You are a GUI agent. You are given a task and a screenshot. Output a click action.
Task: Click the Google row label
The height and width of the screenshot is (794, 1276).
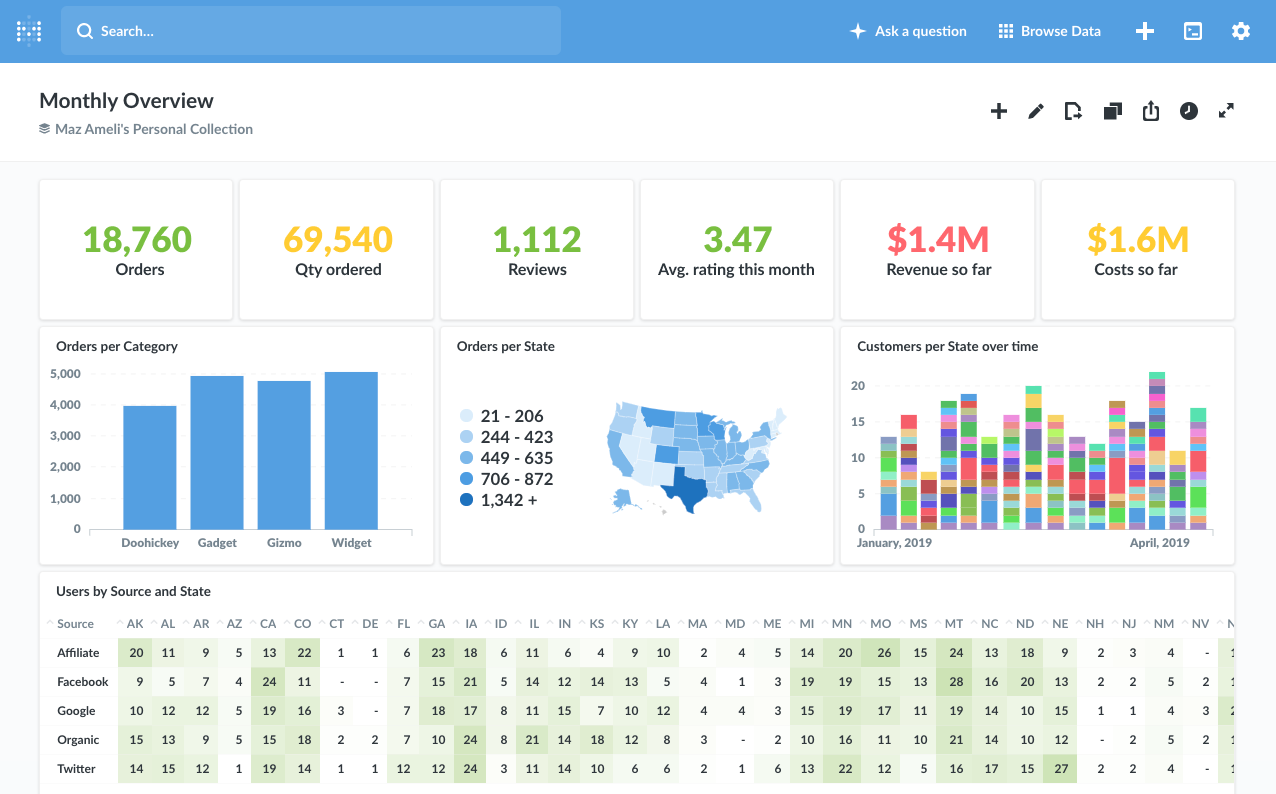click(76, 711)
